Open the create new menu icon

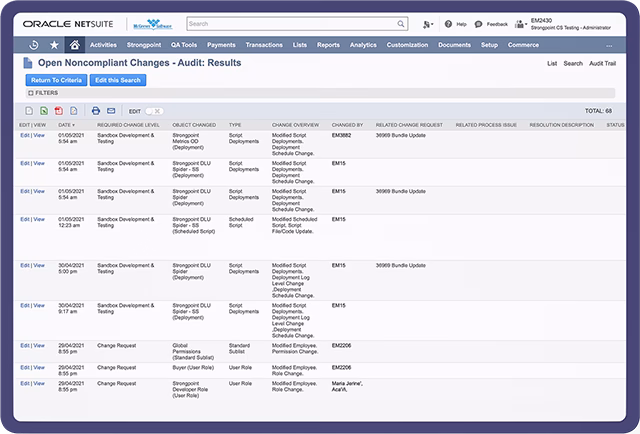tap(427, 24)
